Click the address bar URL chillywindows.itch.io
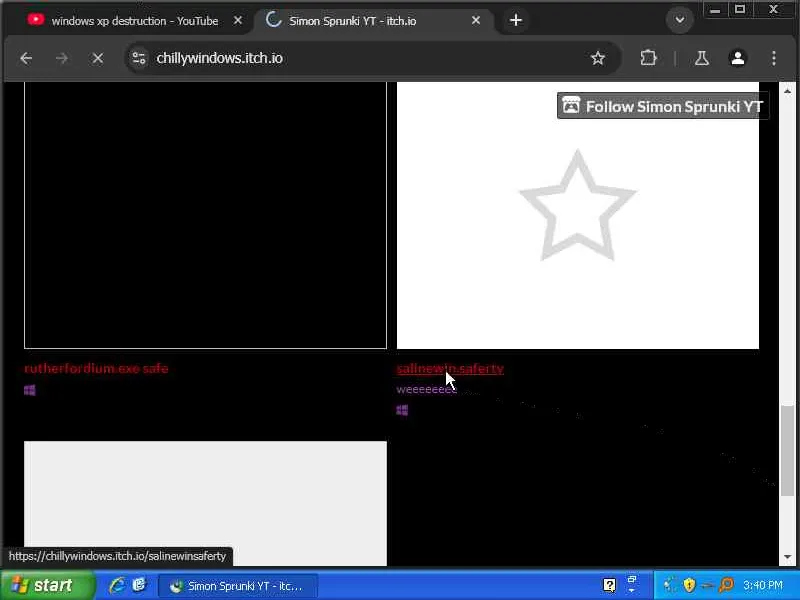The width and height of the screenshot is (800, 600). [219, 58]
